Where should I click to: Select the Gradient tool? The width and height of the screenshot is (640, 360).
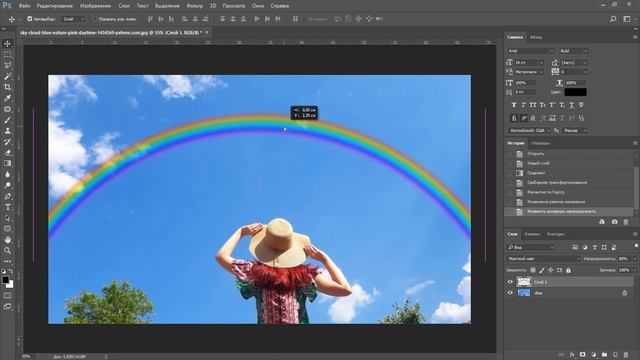(x=7, y=163)
